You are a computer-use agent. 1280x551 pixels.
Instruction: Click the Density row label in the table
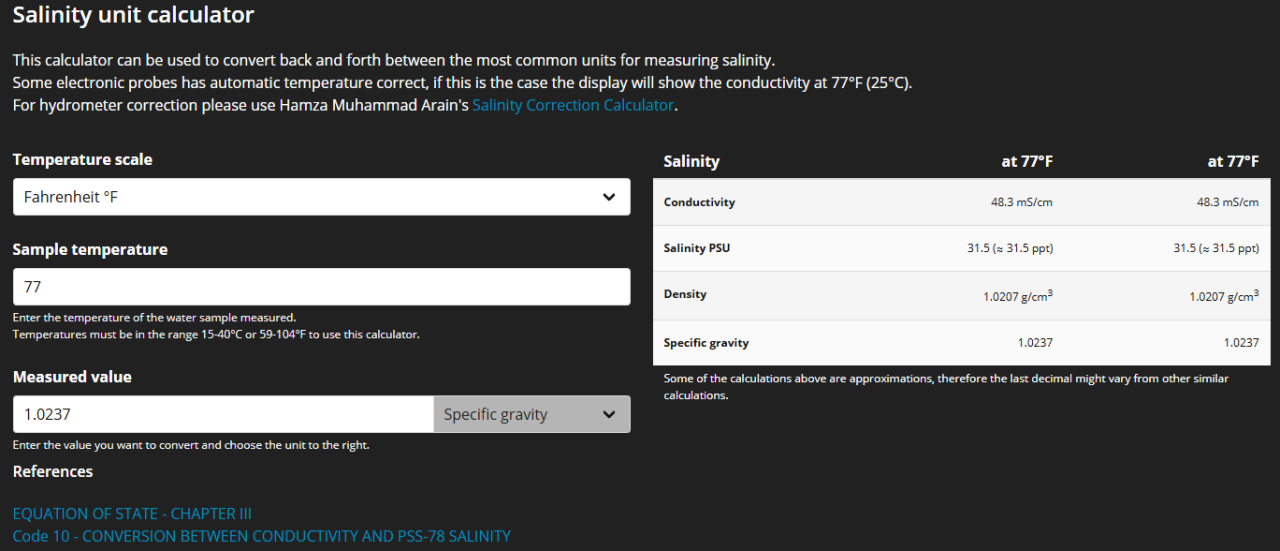tap(685, 294)
